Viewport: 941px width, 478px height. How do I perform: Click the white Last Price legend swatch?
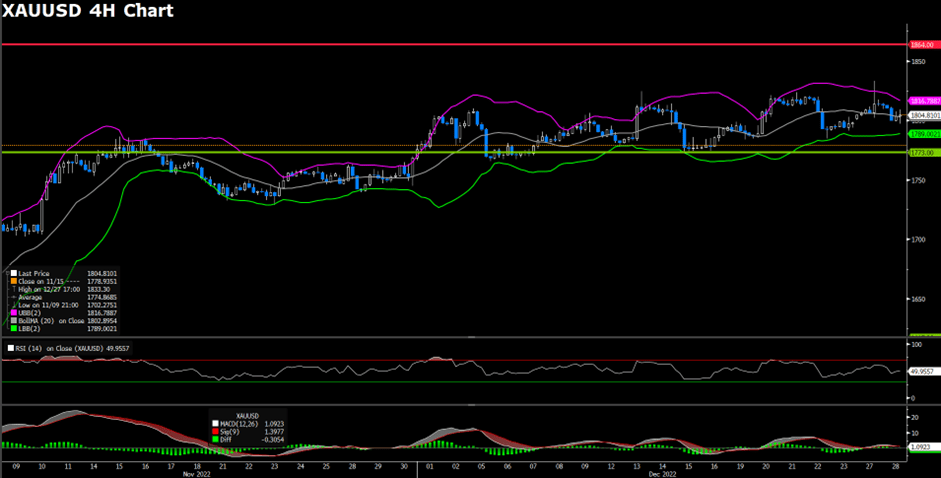pos(12,272)
